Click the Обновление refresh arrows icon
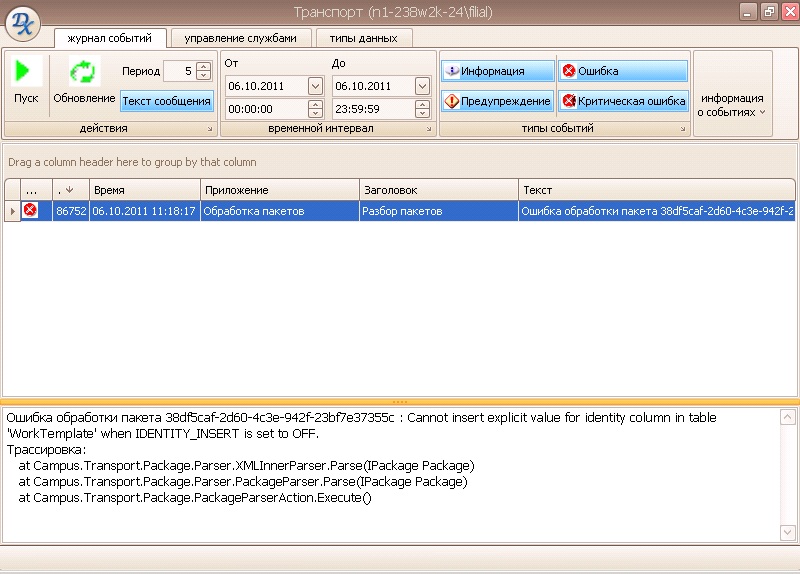 coord(83,71)
